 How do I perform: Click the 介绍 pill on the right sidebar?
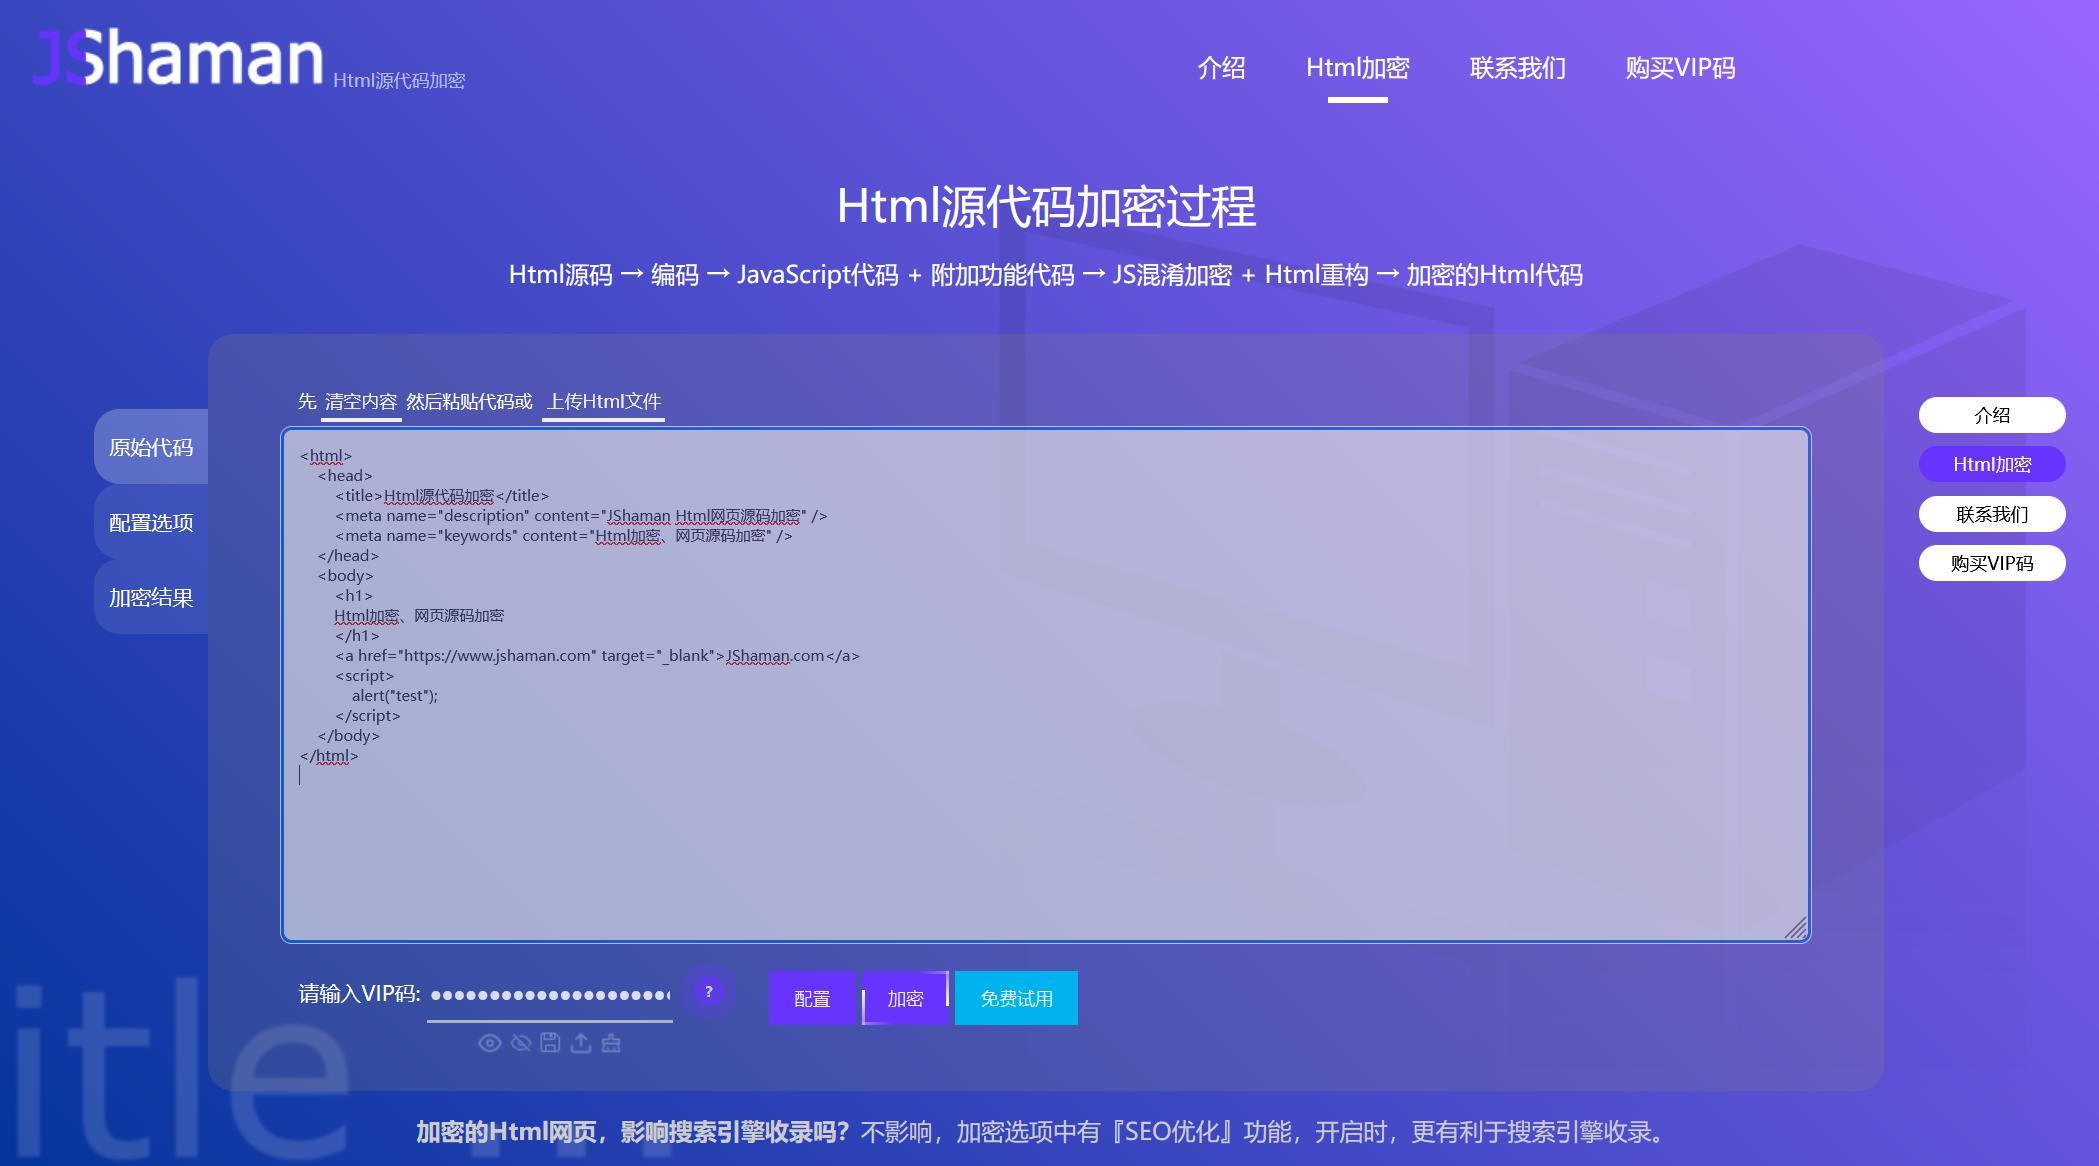pos(1992,415)
